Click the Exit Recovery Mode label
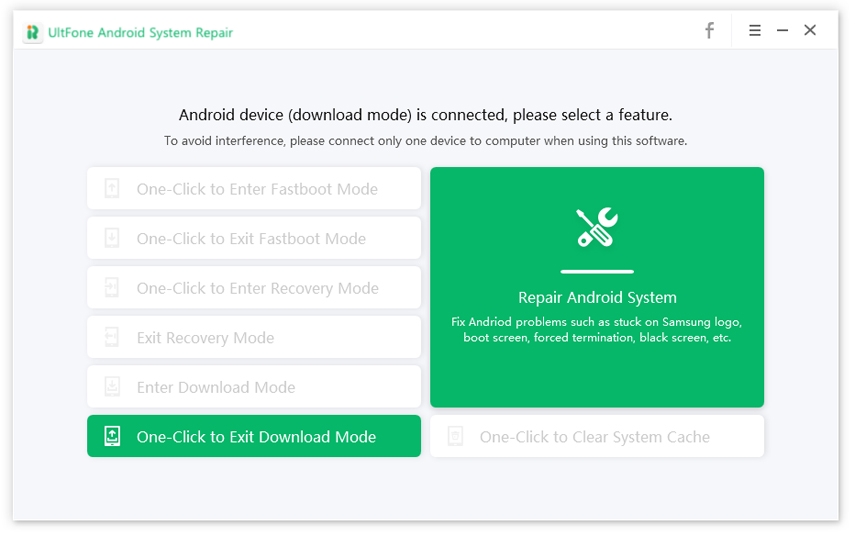The height and width of the screenshot is (536, 855). (x=205, y=338)
